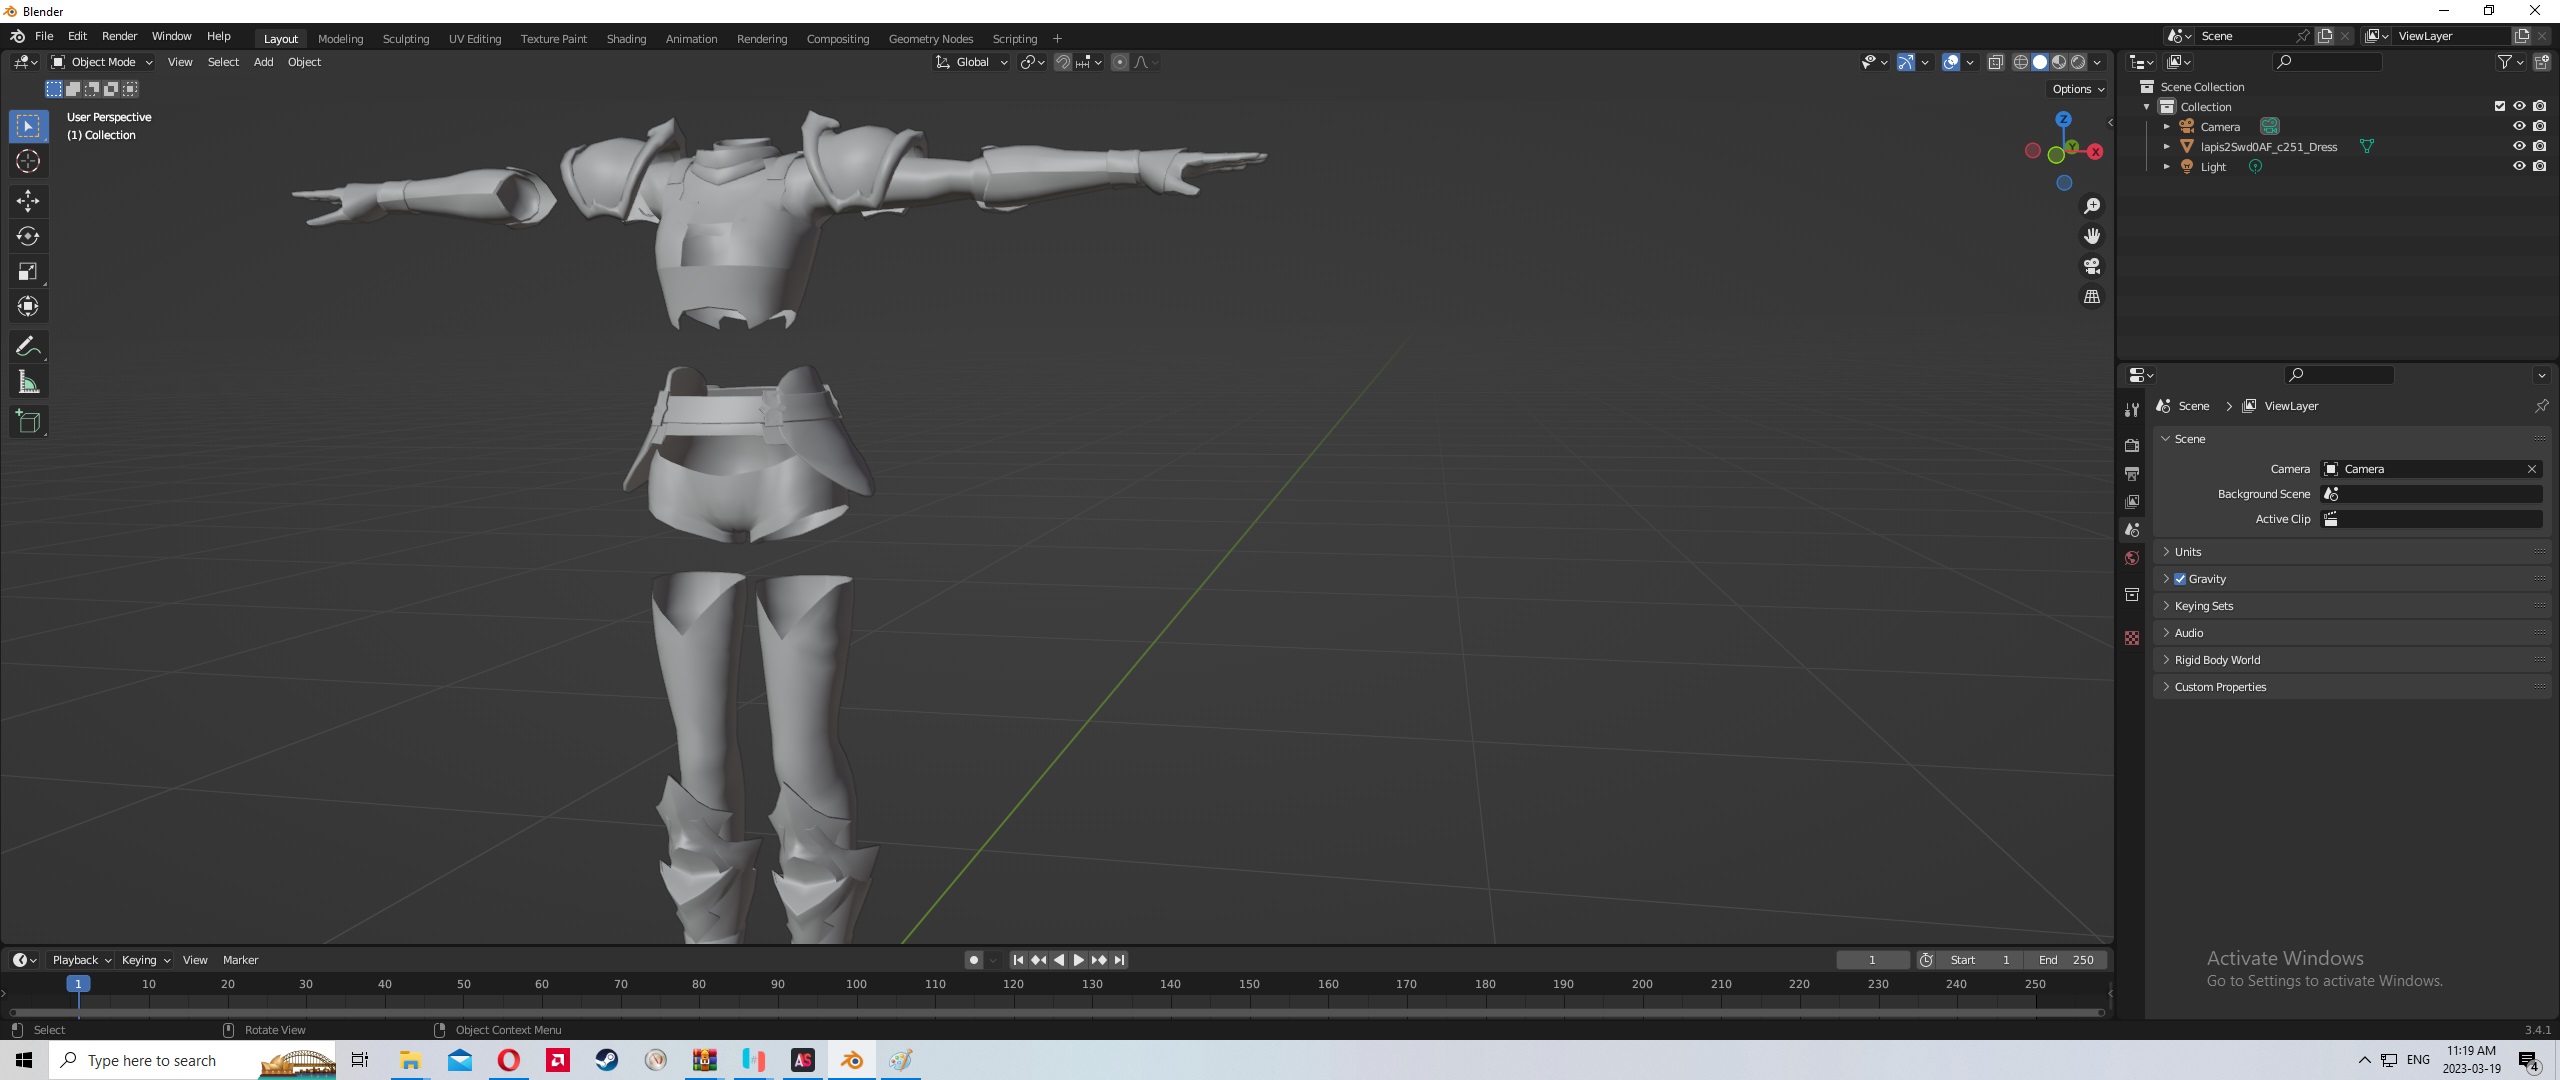Screen dimensions: 2560x1080
Task: Activate the Rotate tool
Action: coord(28,236)
